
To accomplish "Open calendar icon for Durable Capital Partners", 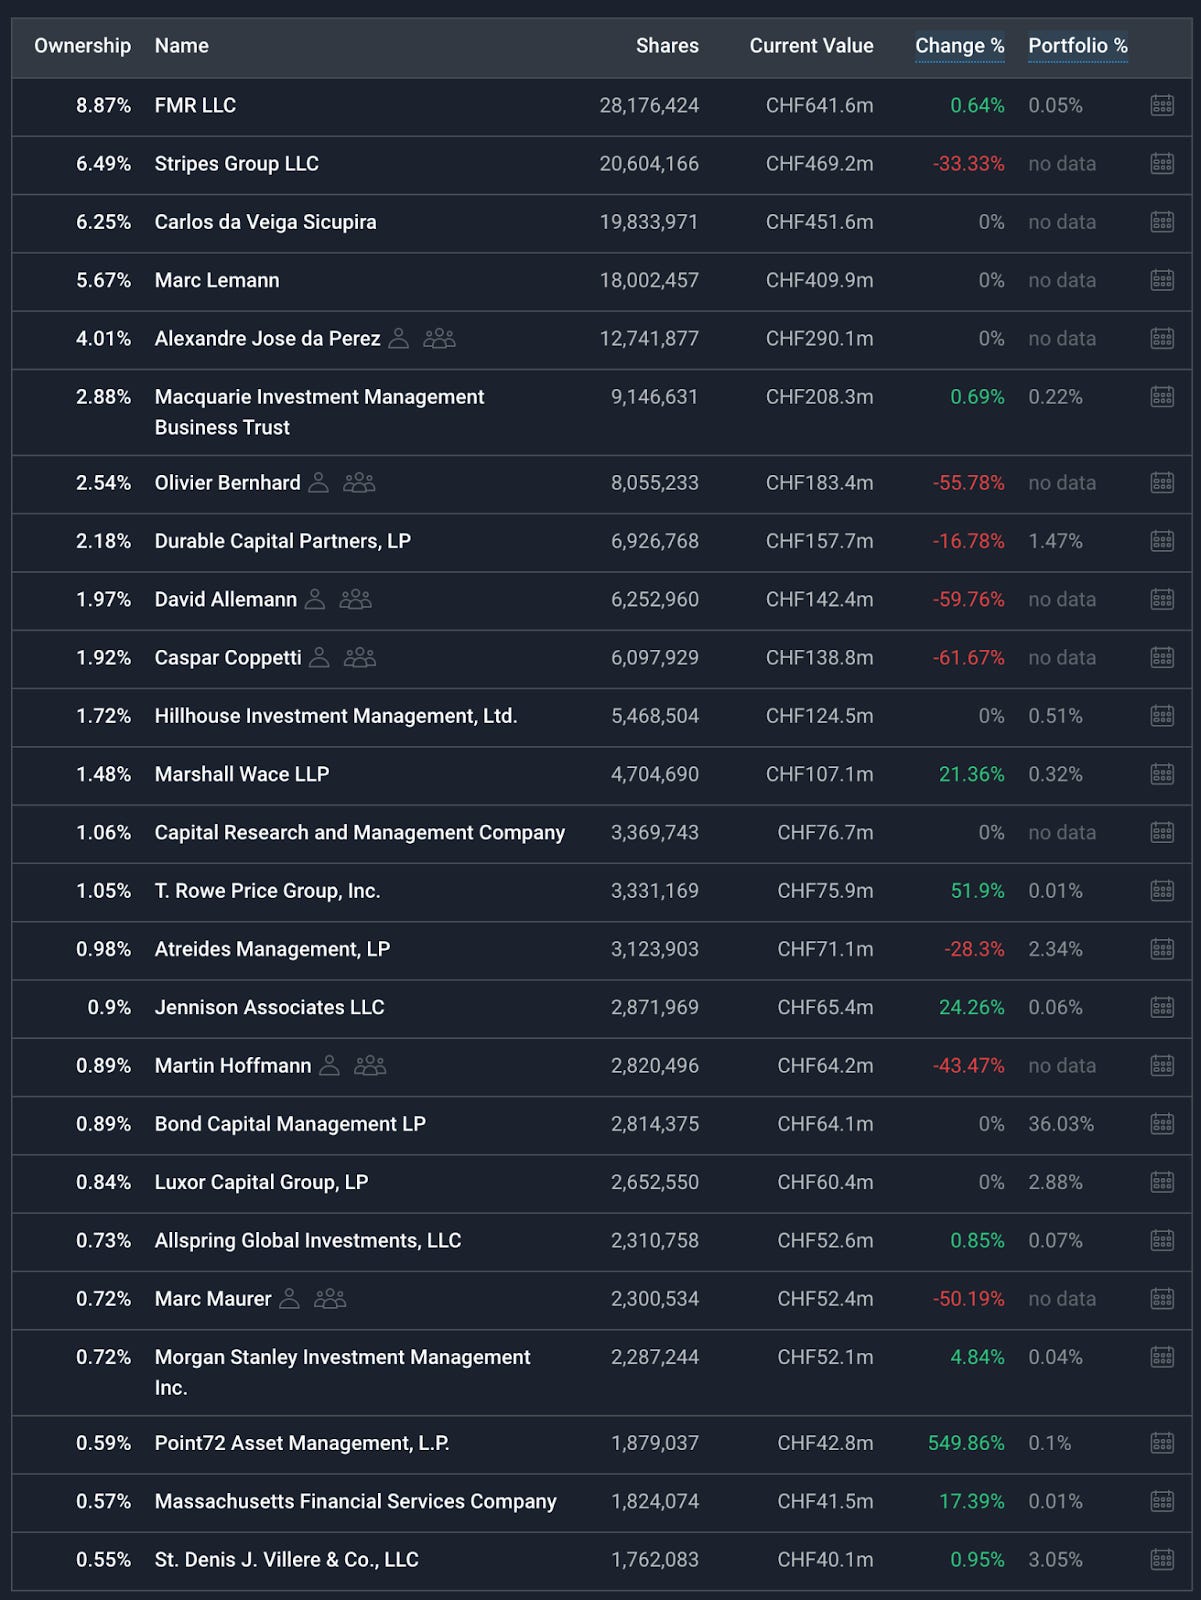I will click(1162, 541).
